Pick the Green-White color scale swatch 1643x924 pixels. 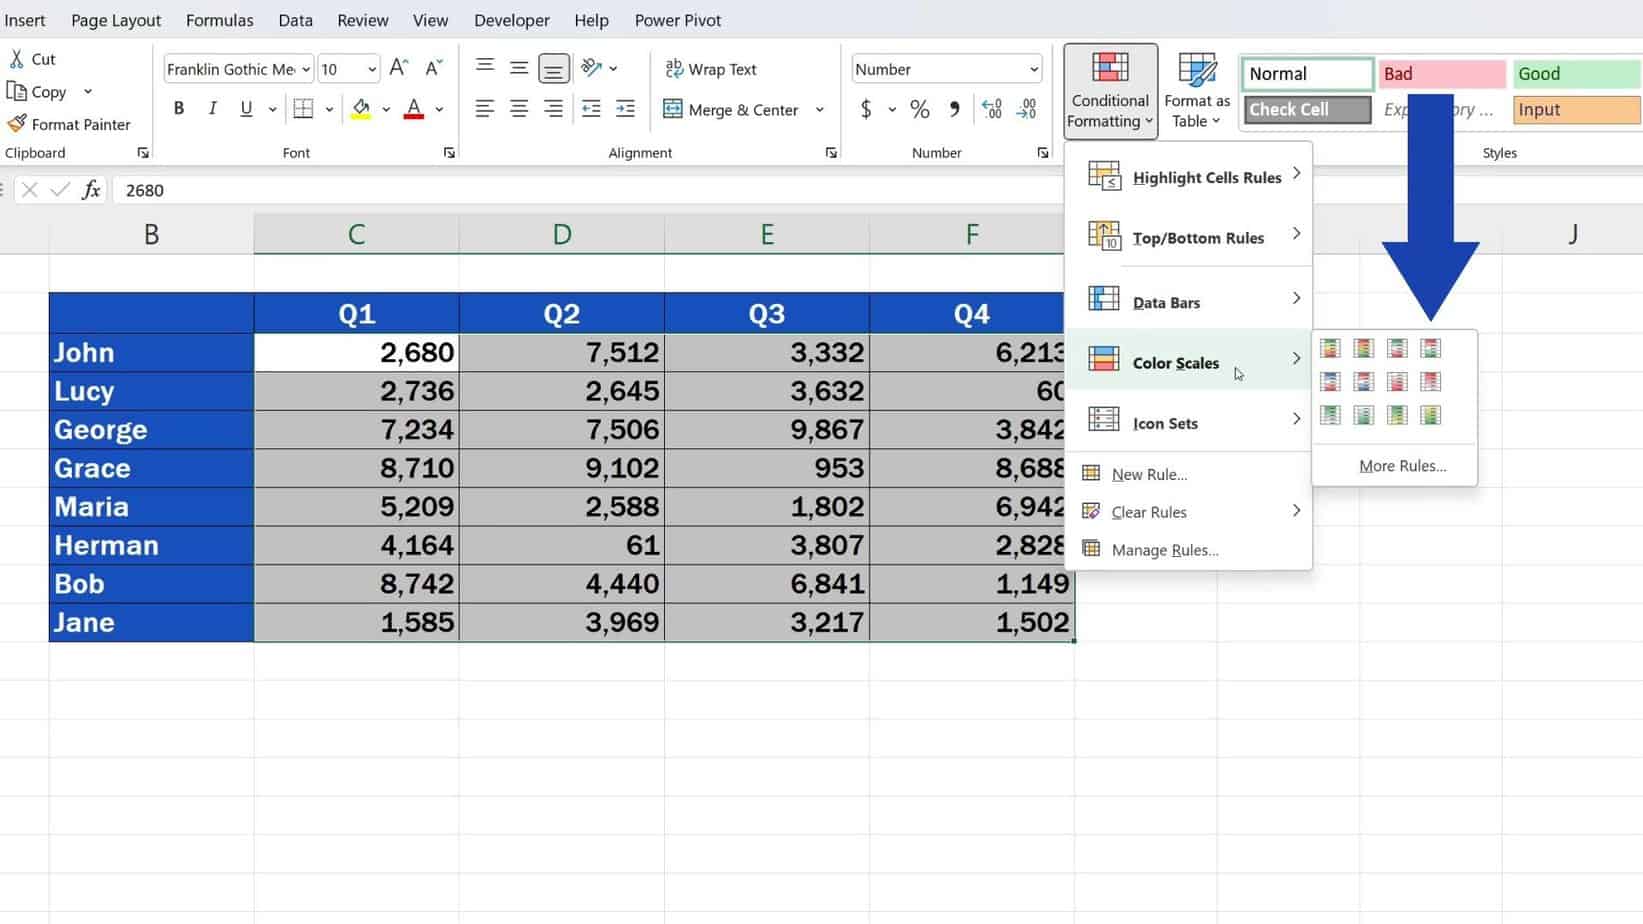(1330, 414)
